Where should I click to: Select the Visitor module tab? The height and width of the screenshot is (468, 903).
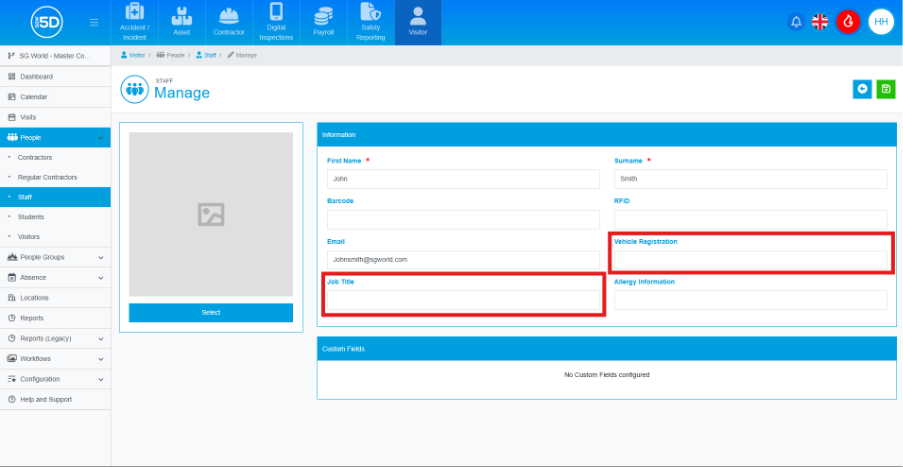pyautogui.click(x=418, y=22)
